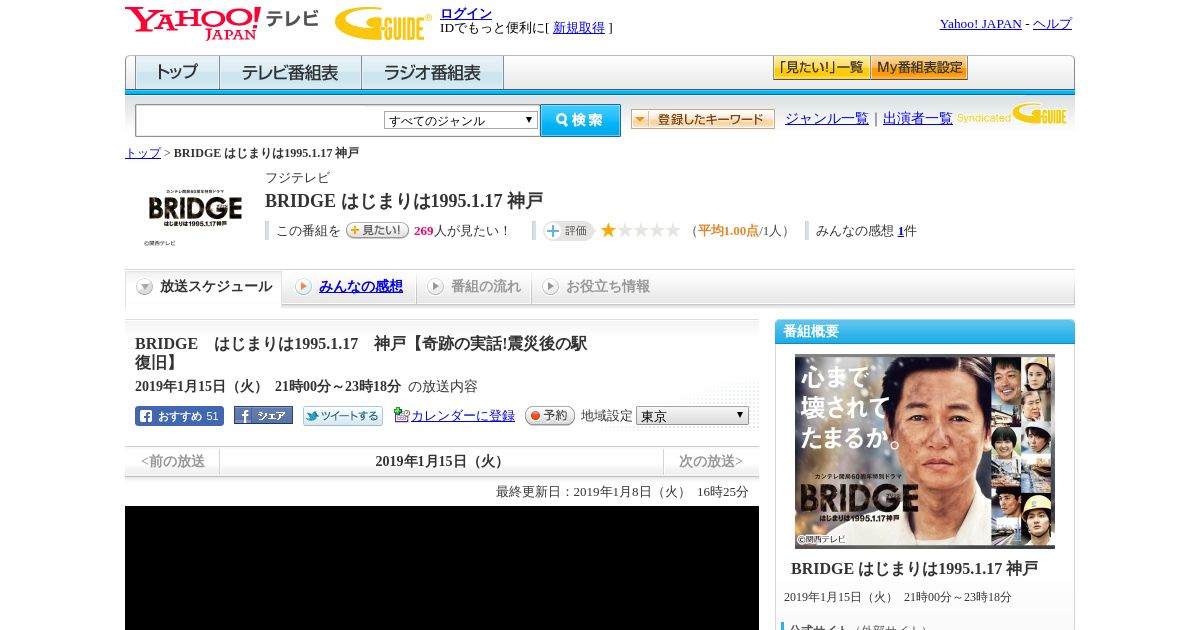Click the black video player area

[442, 568]
